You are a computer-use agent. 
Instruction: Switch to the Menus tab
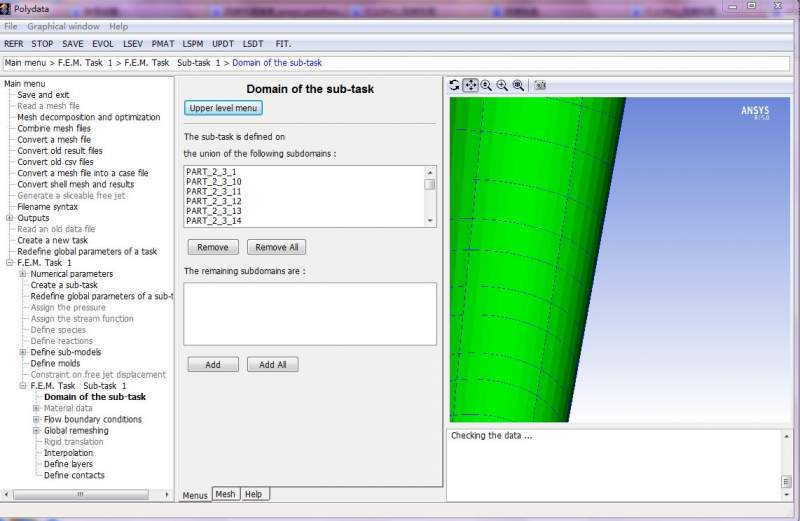195,495
